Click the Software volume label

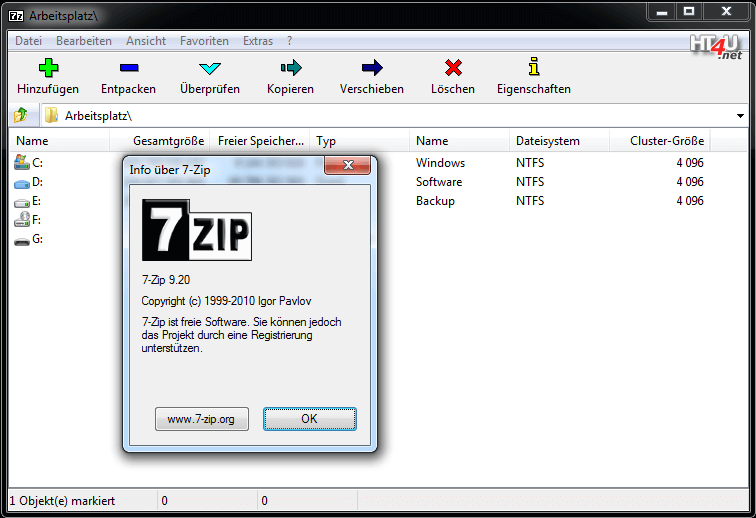439,182
